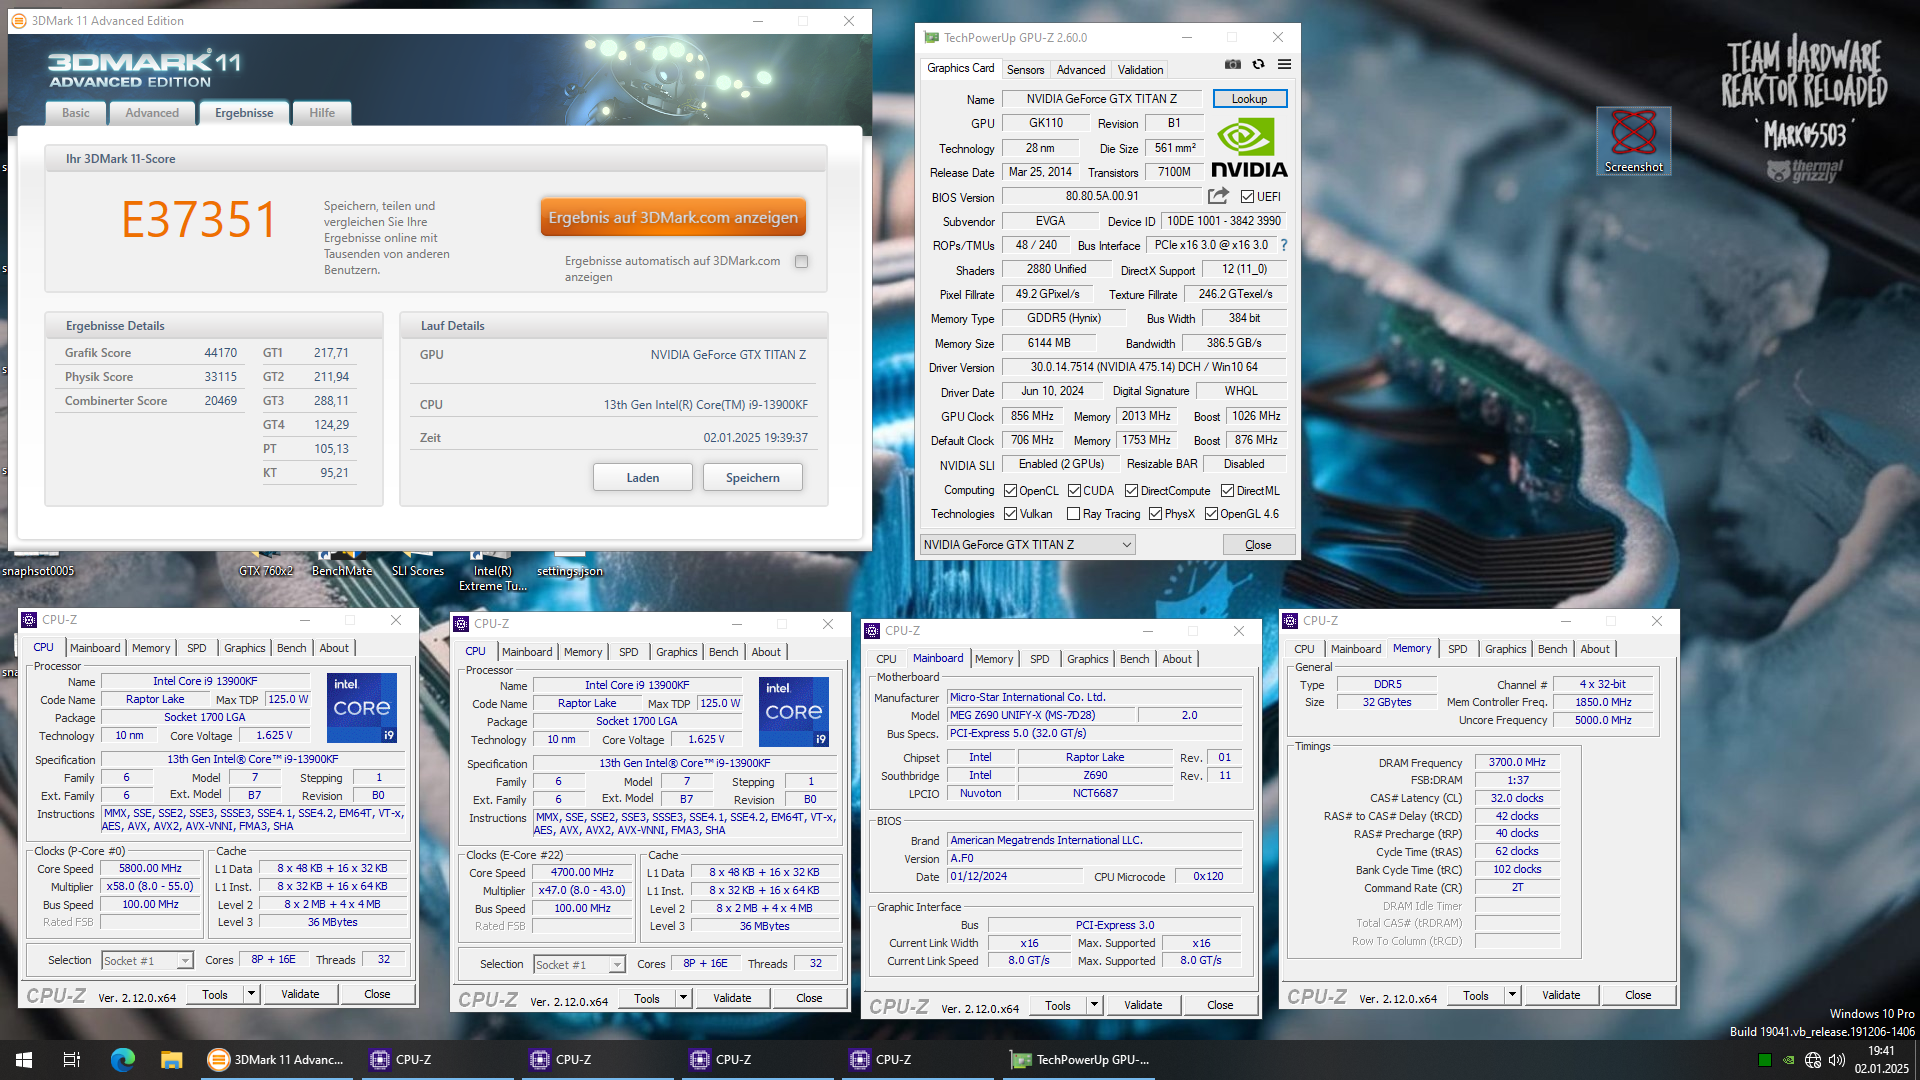Click the Close button in GPU-Z

1258,545
